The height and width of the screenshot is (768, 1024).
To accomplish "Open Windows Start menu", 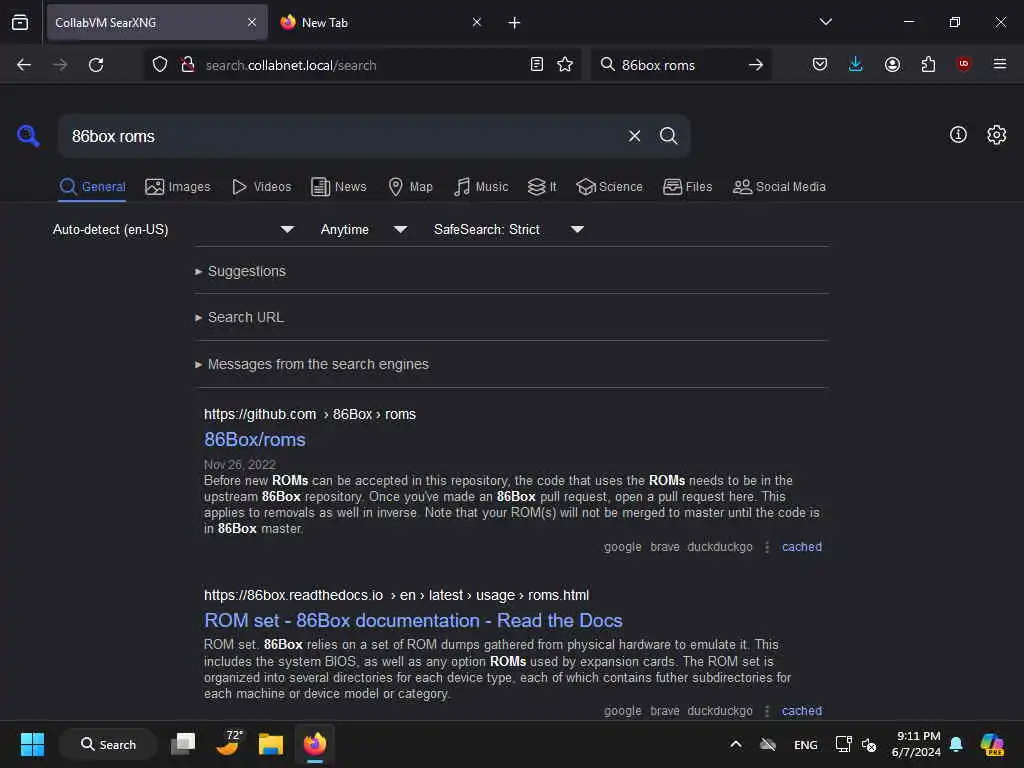I will [32, 744].
